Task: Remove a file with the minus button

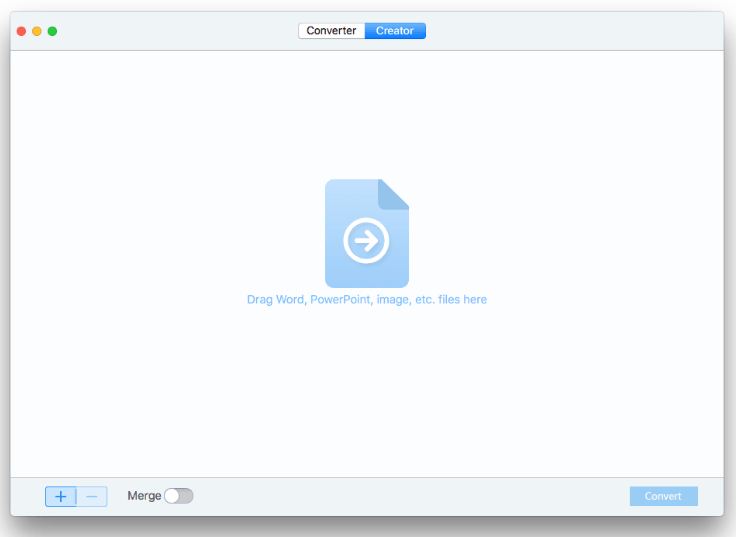Action: point(92,496)
